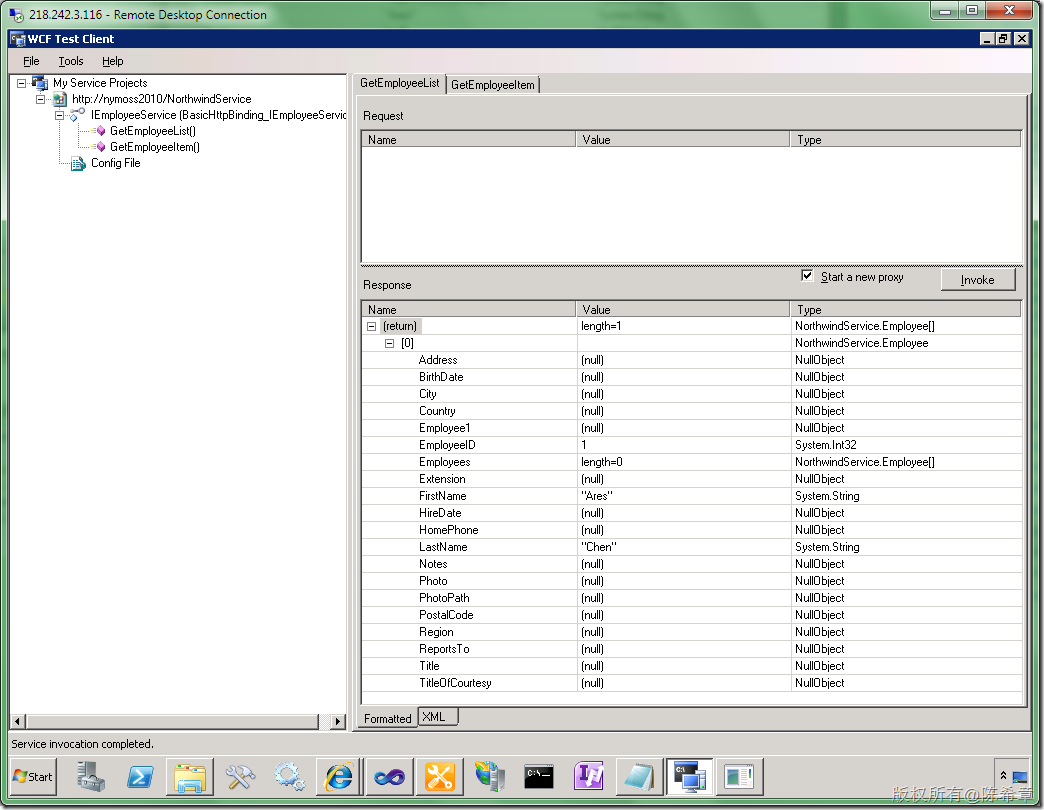The width and height of the screenshot is (1044, 810).
Task: Switch to the XML response view tab
Action: click(437, 717)
